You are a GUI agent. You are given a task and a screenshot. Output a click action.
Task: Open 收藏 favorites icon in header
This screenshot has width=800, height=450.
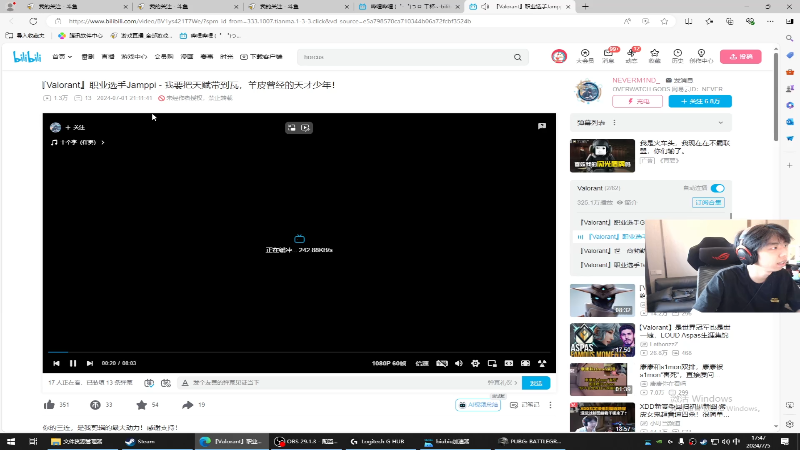[x=655, y=56]
